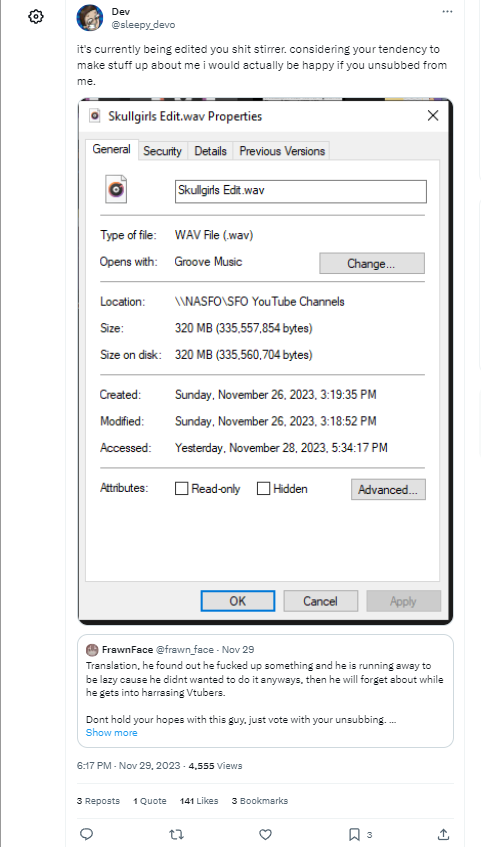Click the WAV file icon in Properties
Viewport: 481px width, 847px height.
pyautogui.click(x=116, y=189)
